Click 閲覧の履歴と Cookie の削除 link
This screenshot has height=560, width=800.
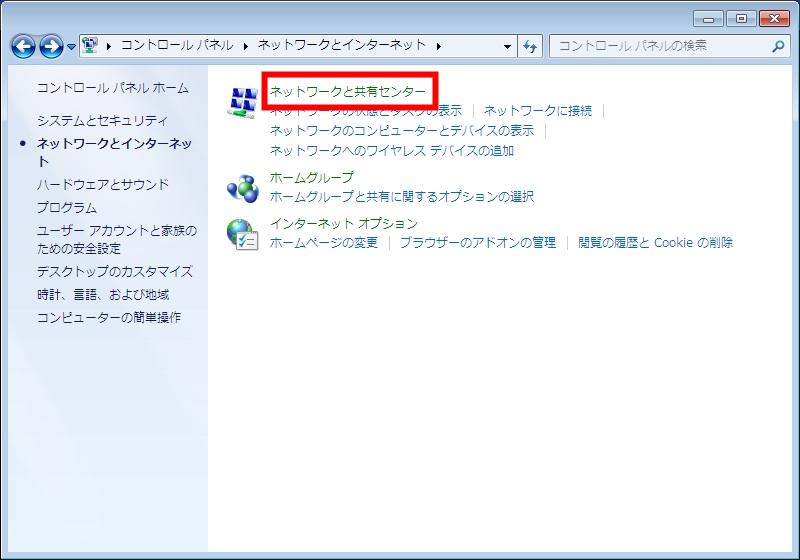coord(656,242)
